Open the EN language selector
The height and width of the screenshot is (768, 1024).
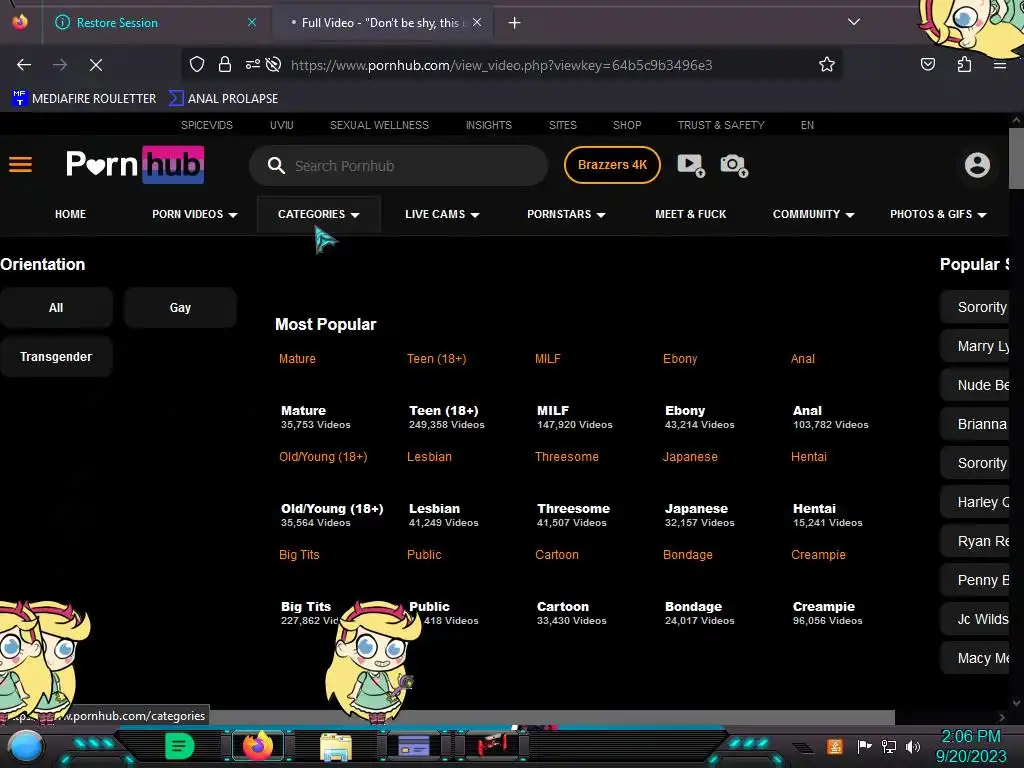click(x=807, y=125)
